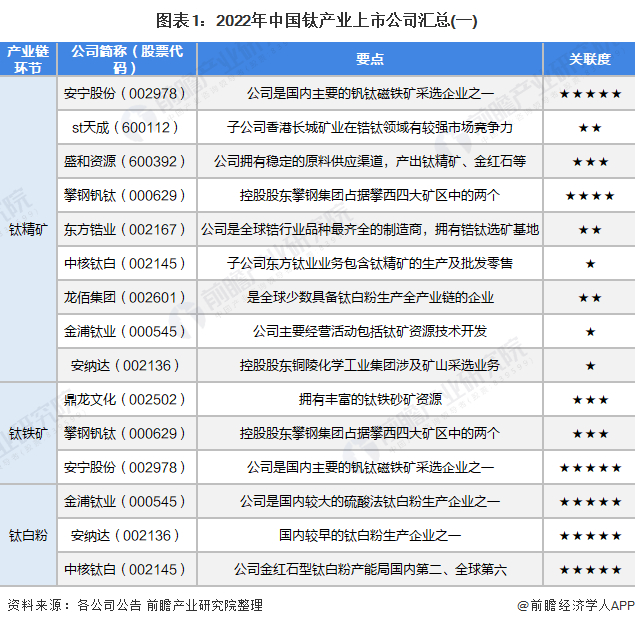
Task: Click text 国内较早的钛白粉生产企业之一
Action: click(x=370, y=536)
